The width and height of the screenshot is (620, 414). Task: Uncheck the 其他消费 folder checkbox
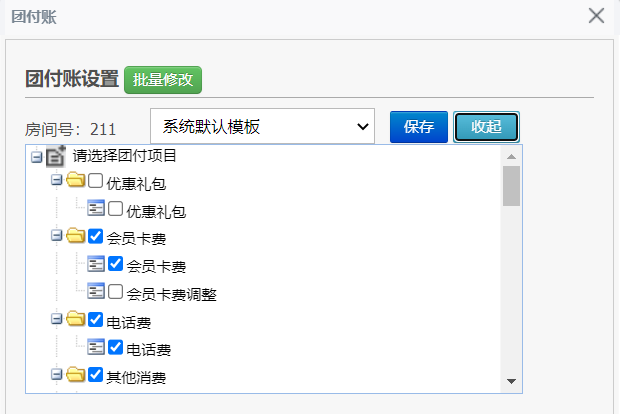[x=95, y=374]
